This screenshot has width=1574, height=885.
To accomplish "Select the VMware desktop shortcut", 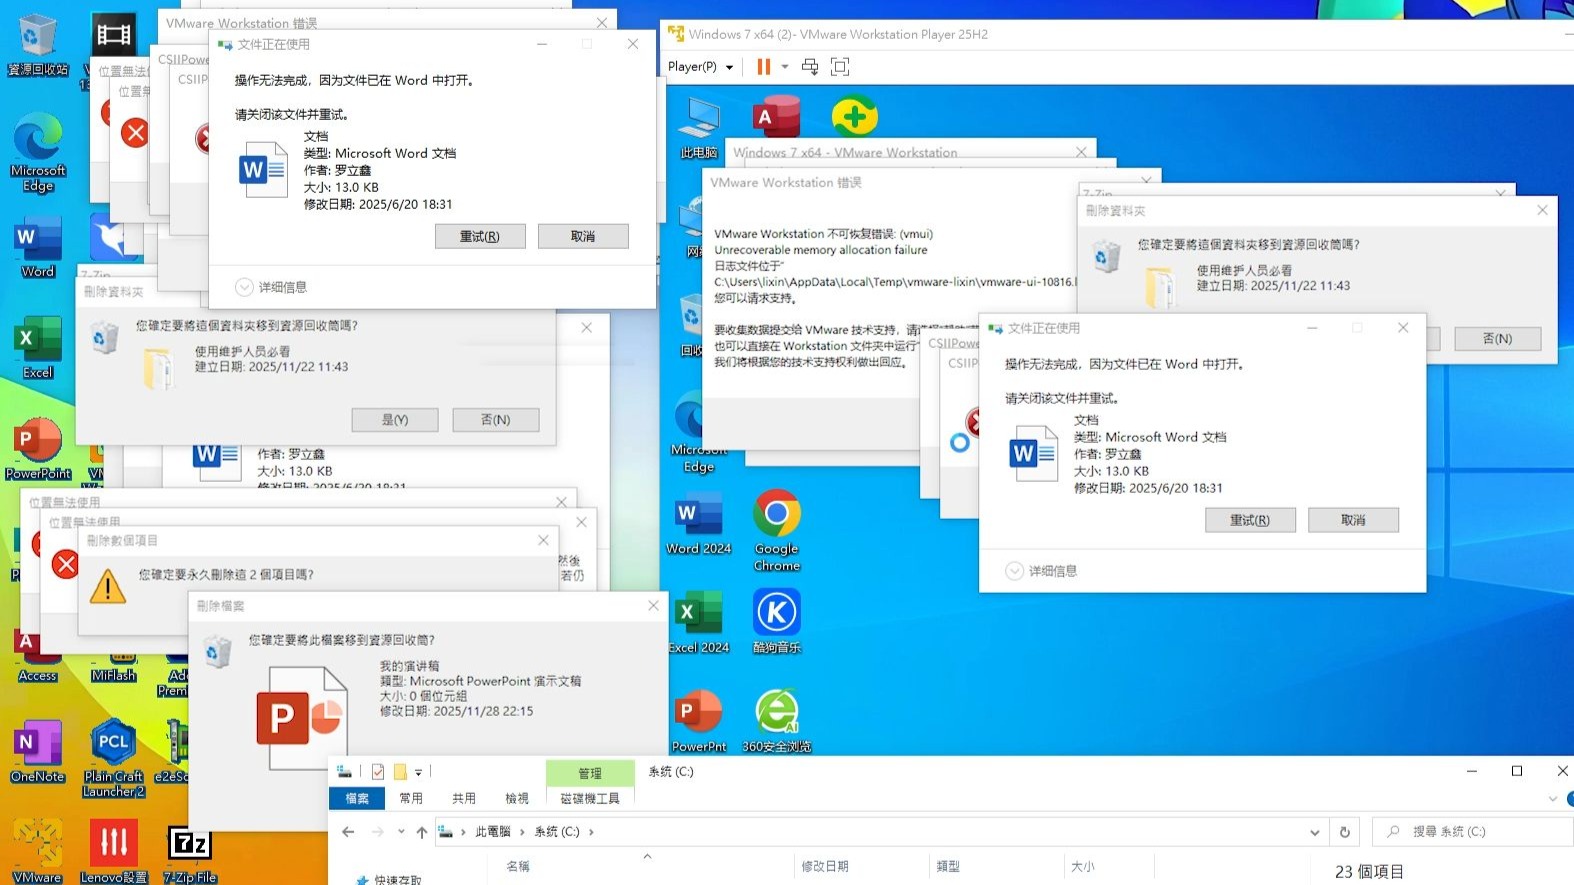I will coord(38,852).
